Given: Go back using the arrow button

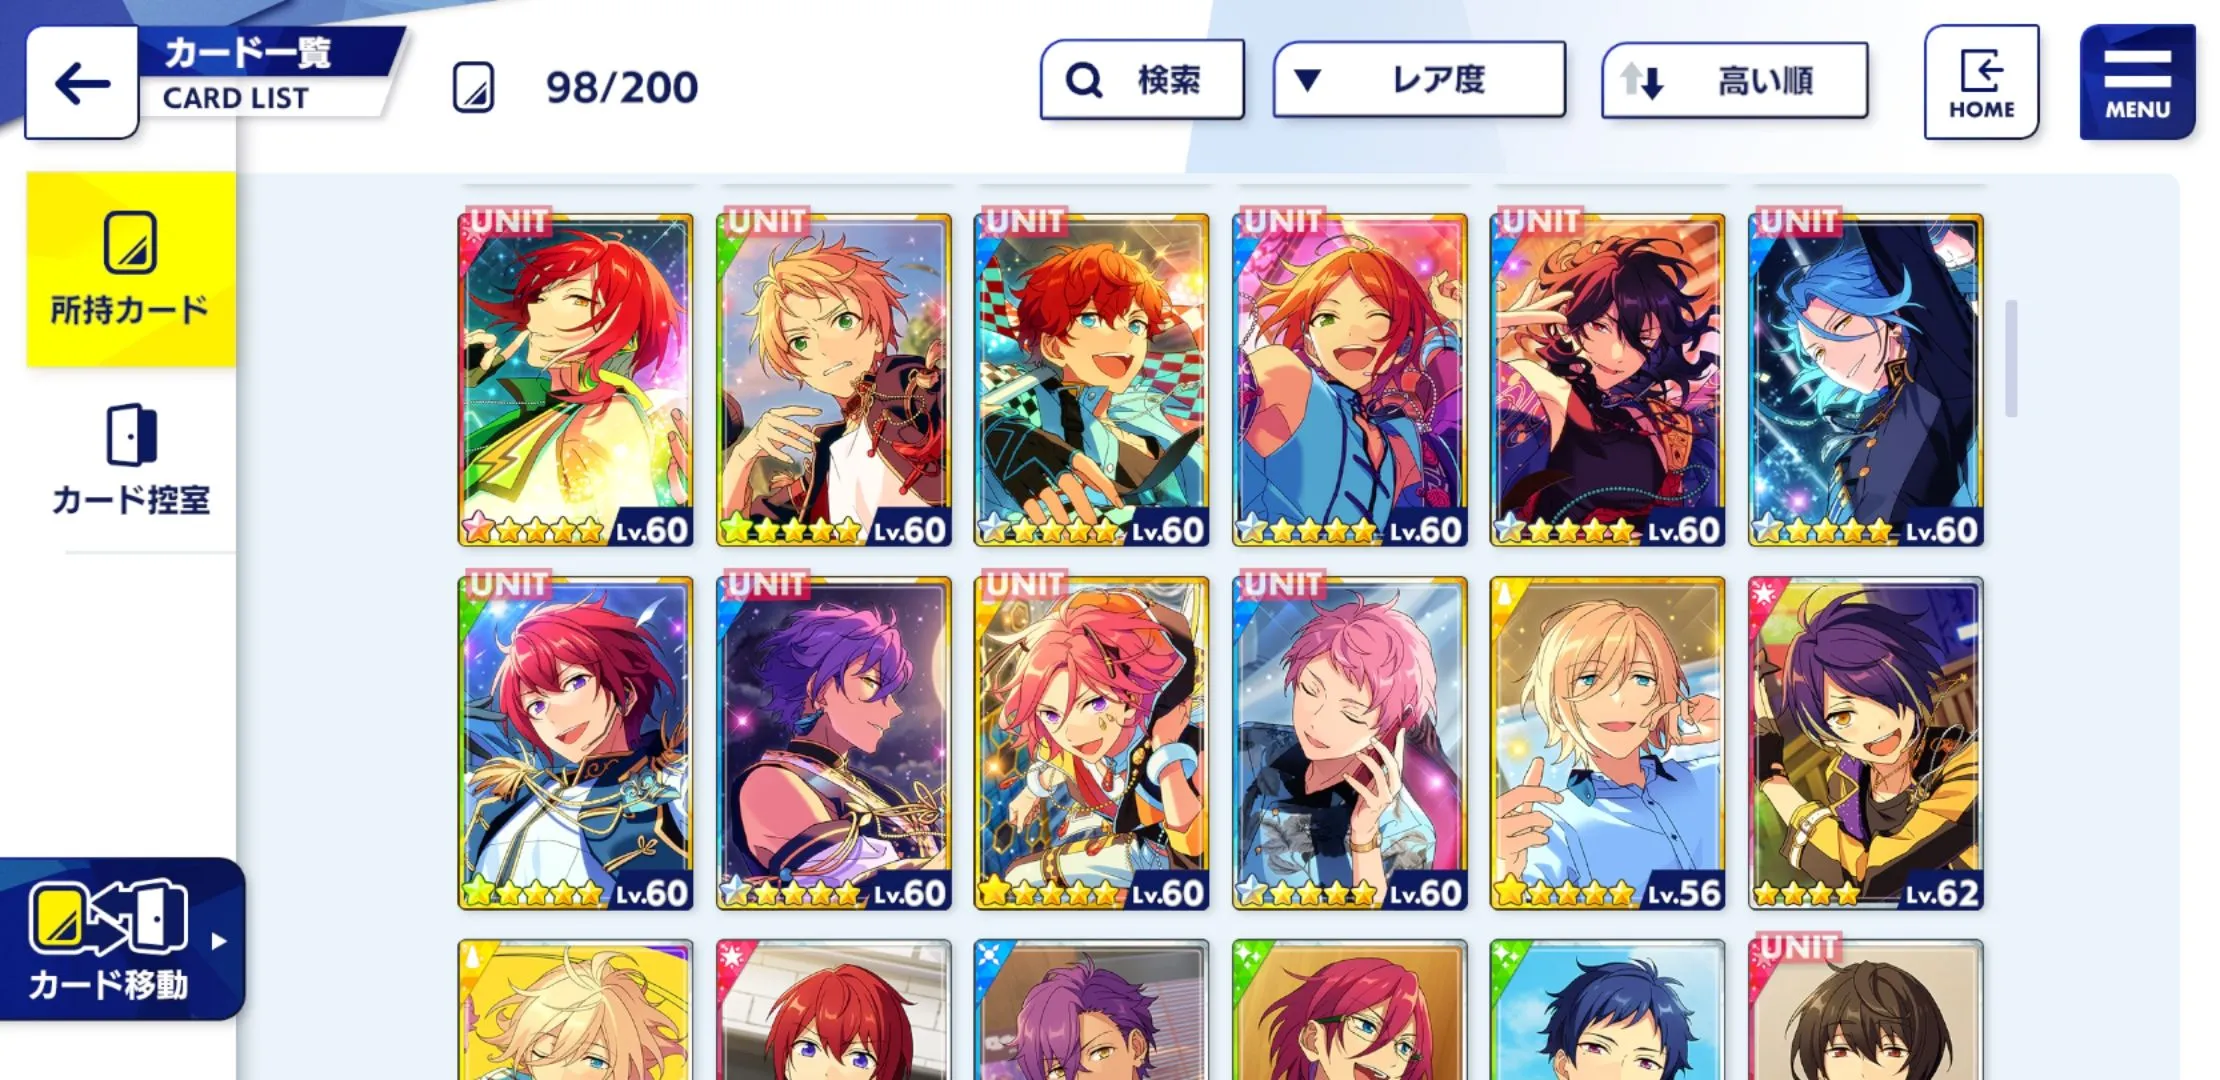Looking at the screenshot, I should tap(82, 83).
